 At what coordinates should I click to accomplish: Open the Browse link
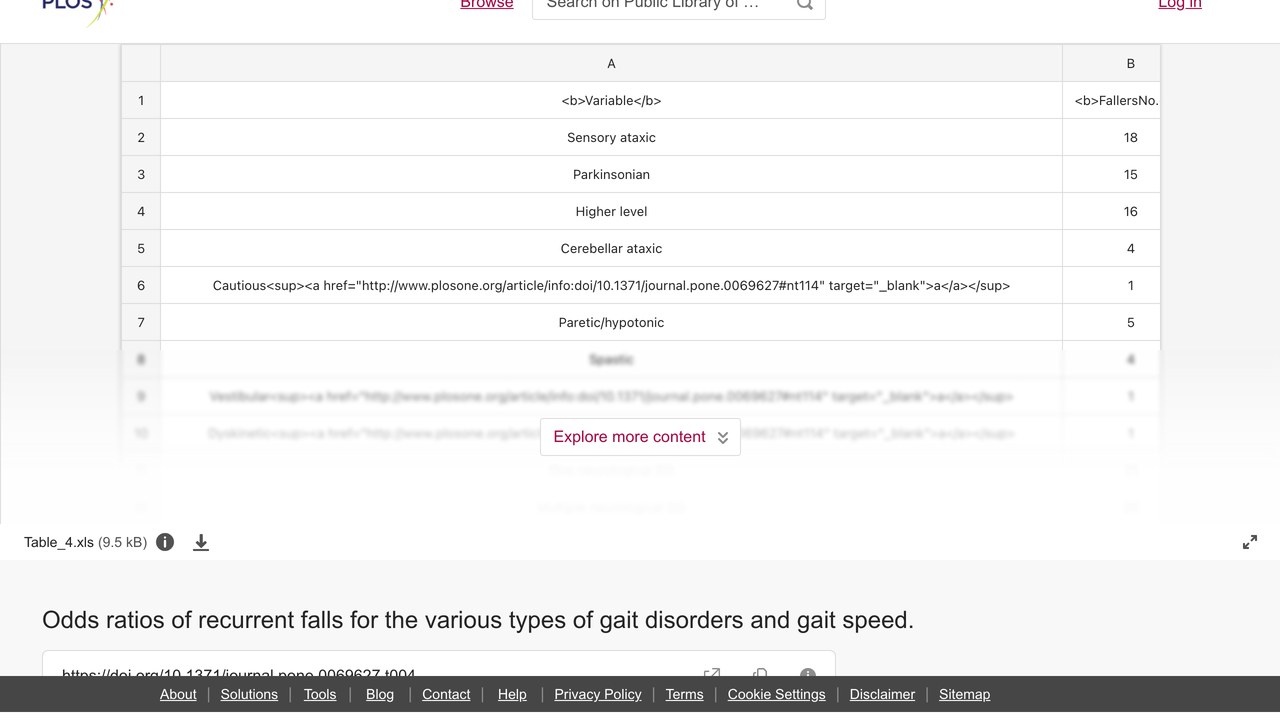tap(487, 5)
